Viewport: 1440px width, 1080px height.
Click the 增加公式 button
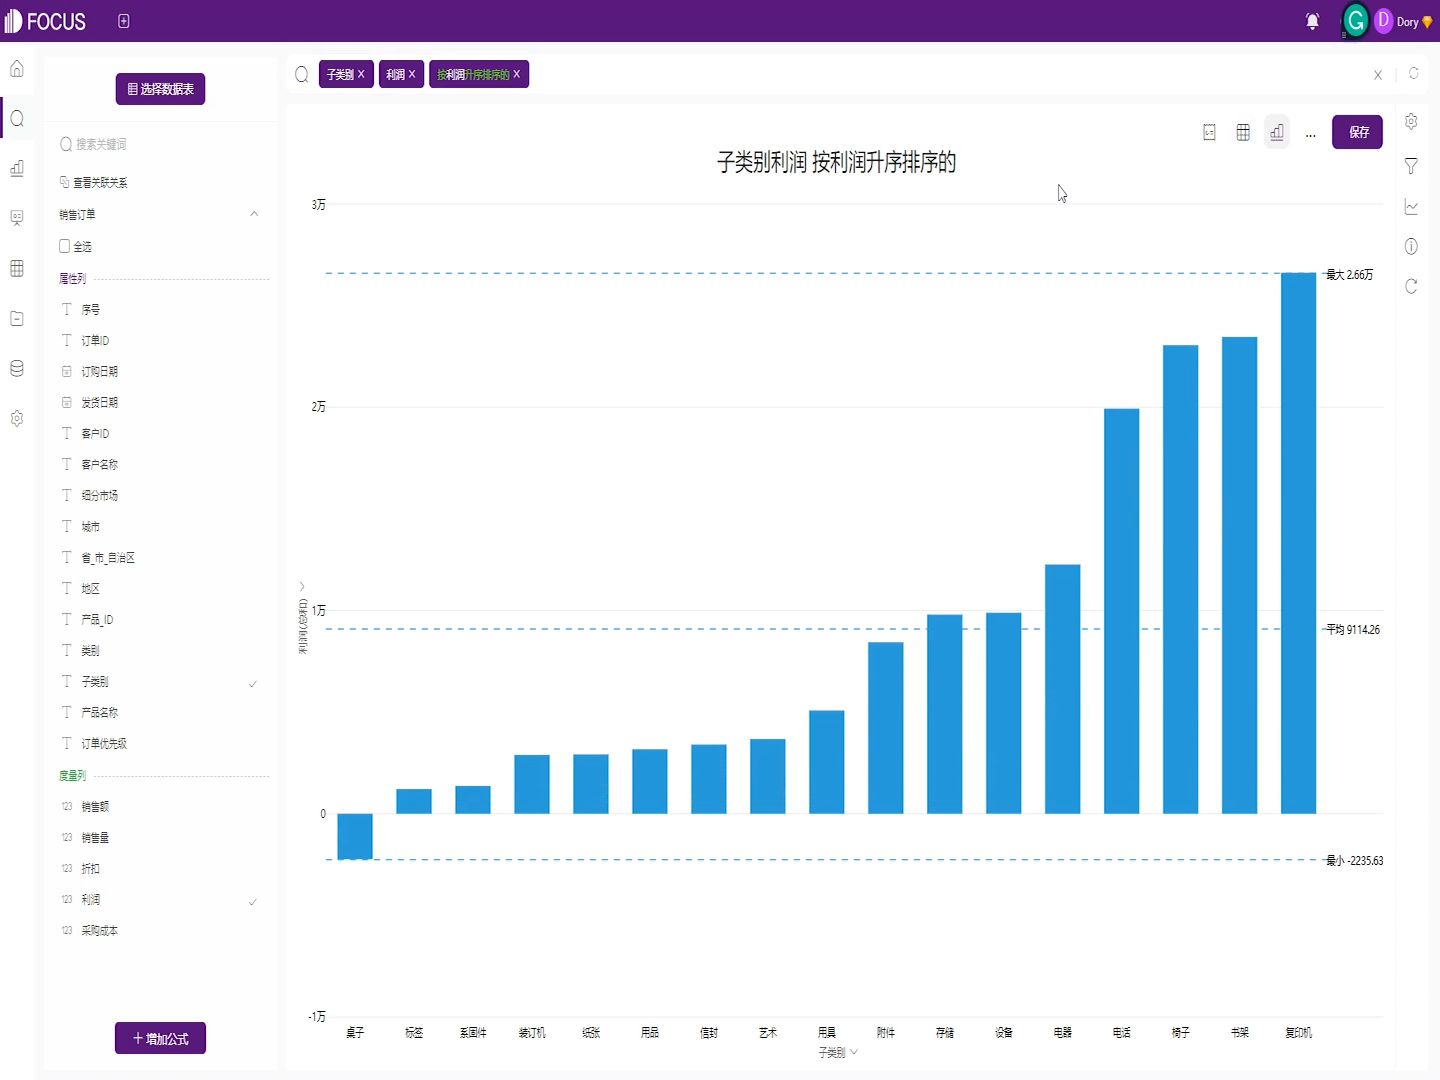pos(160,1038)
